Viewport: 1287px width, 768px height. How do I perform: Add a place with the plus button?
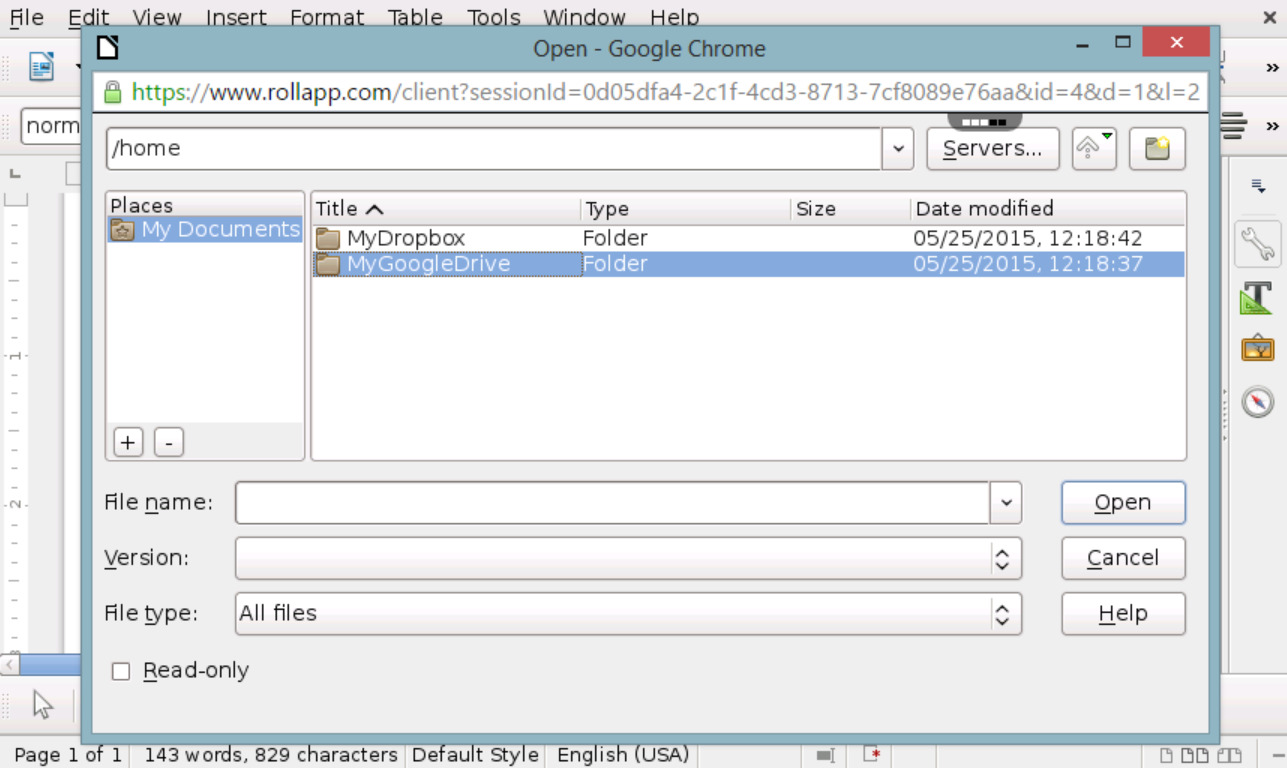[x=128, y=442]
